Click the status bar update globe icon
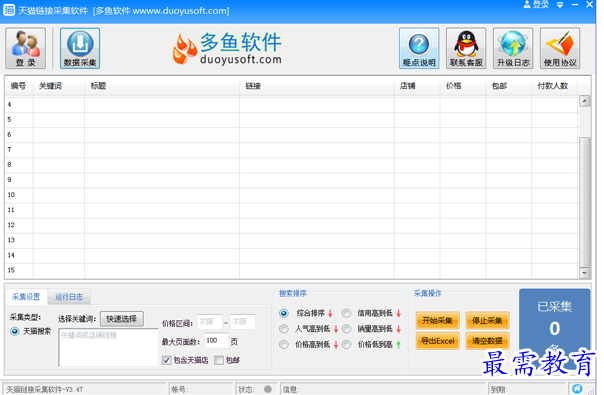This screenshot has width=604, height=395. click(577, 389)
